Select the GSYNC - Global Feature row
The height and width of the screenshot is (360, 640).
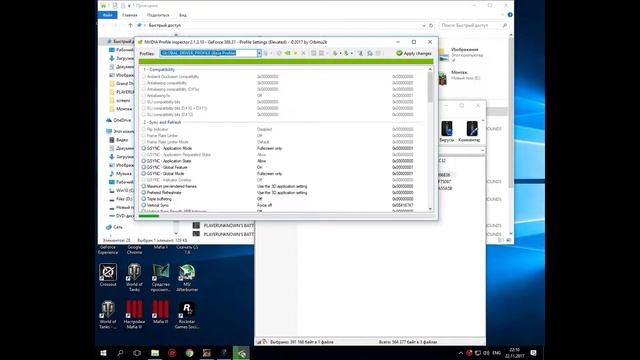284,167
